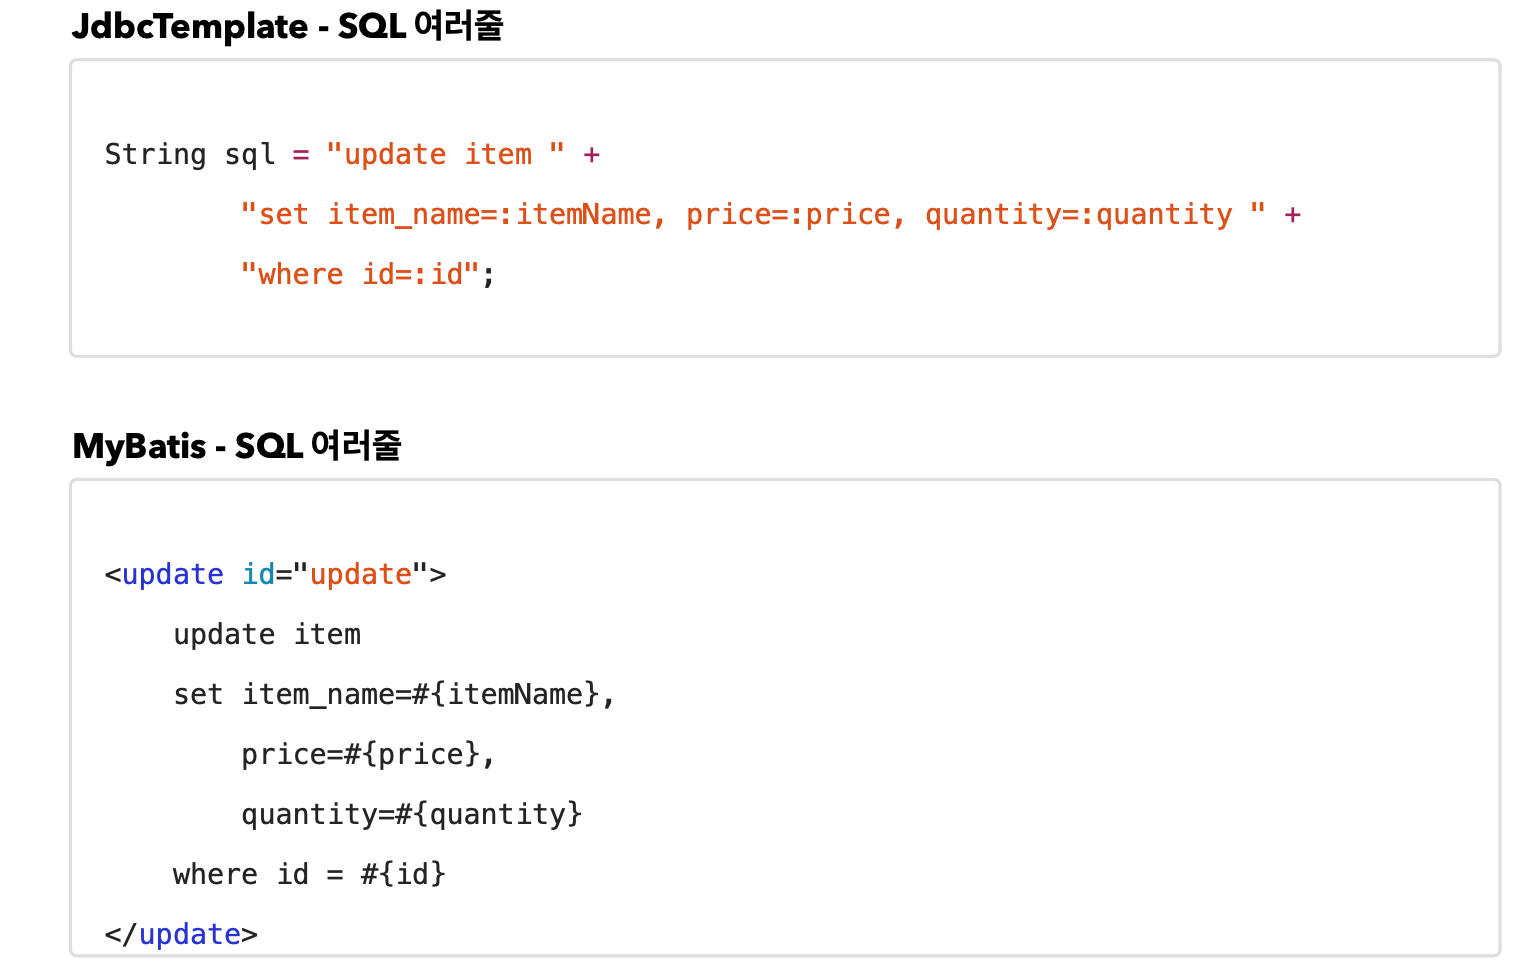The image size is (1528, 972).
Task: Click the line "price=#{price},"
Action: click(368, 755)
